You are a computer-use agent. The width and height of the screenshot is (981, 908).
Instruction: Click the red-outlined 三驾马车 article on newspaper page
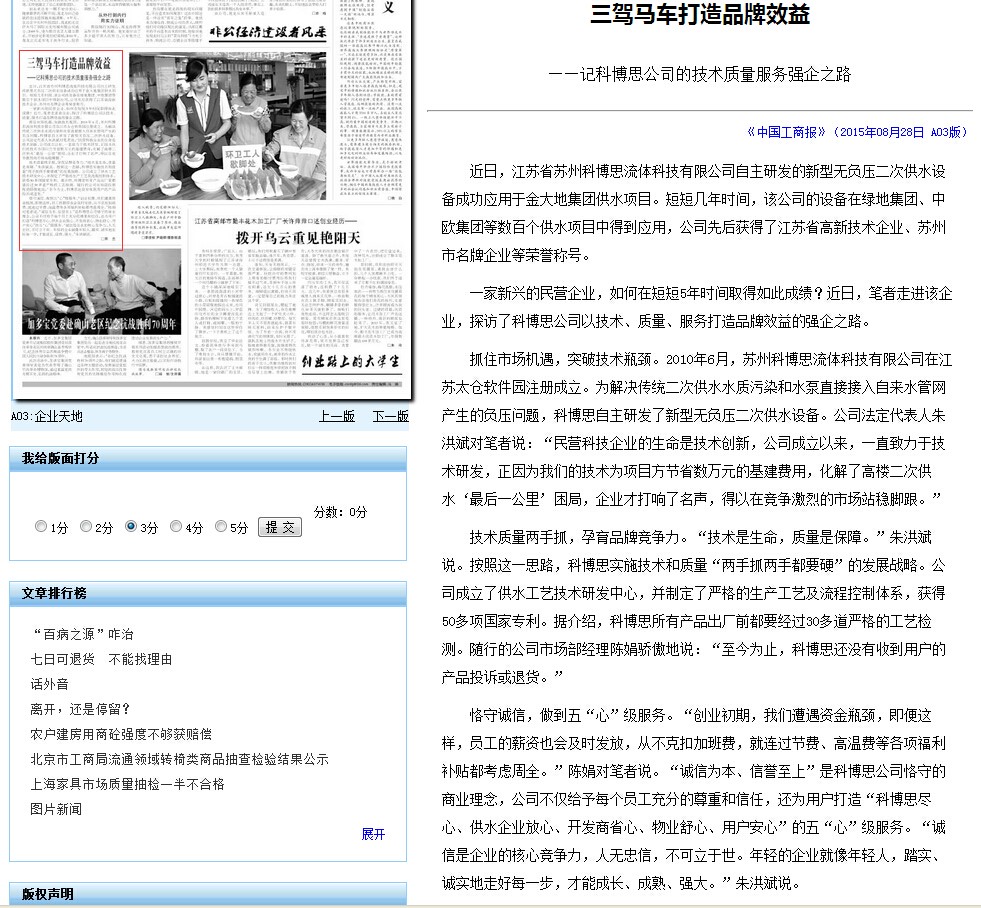tap(71, 150)
